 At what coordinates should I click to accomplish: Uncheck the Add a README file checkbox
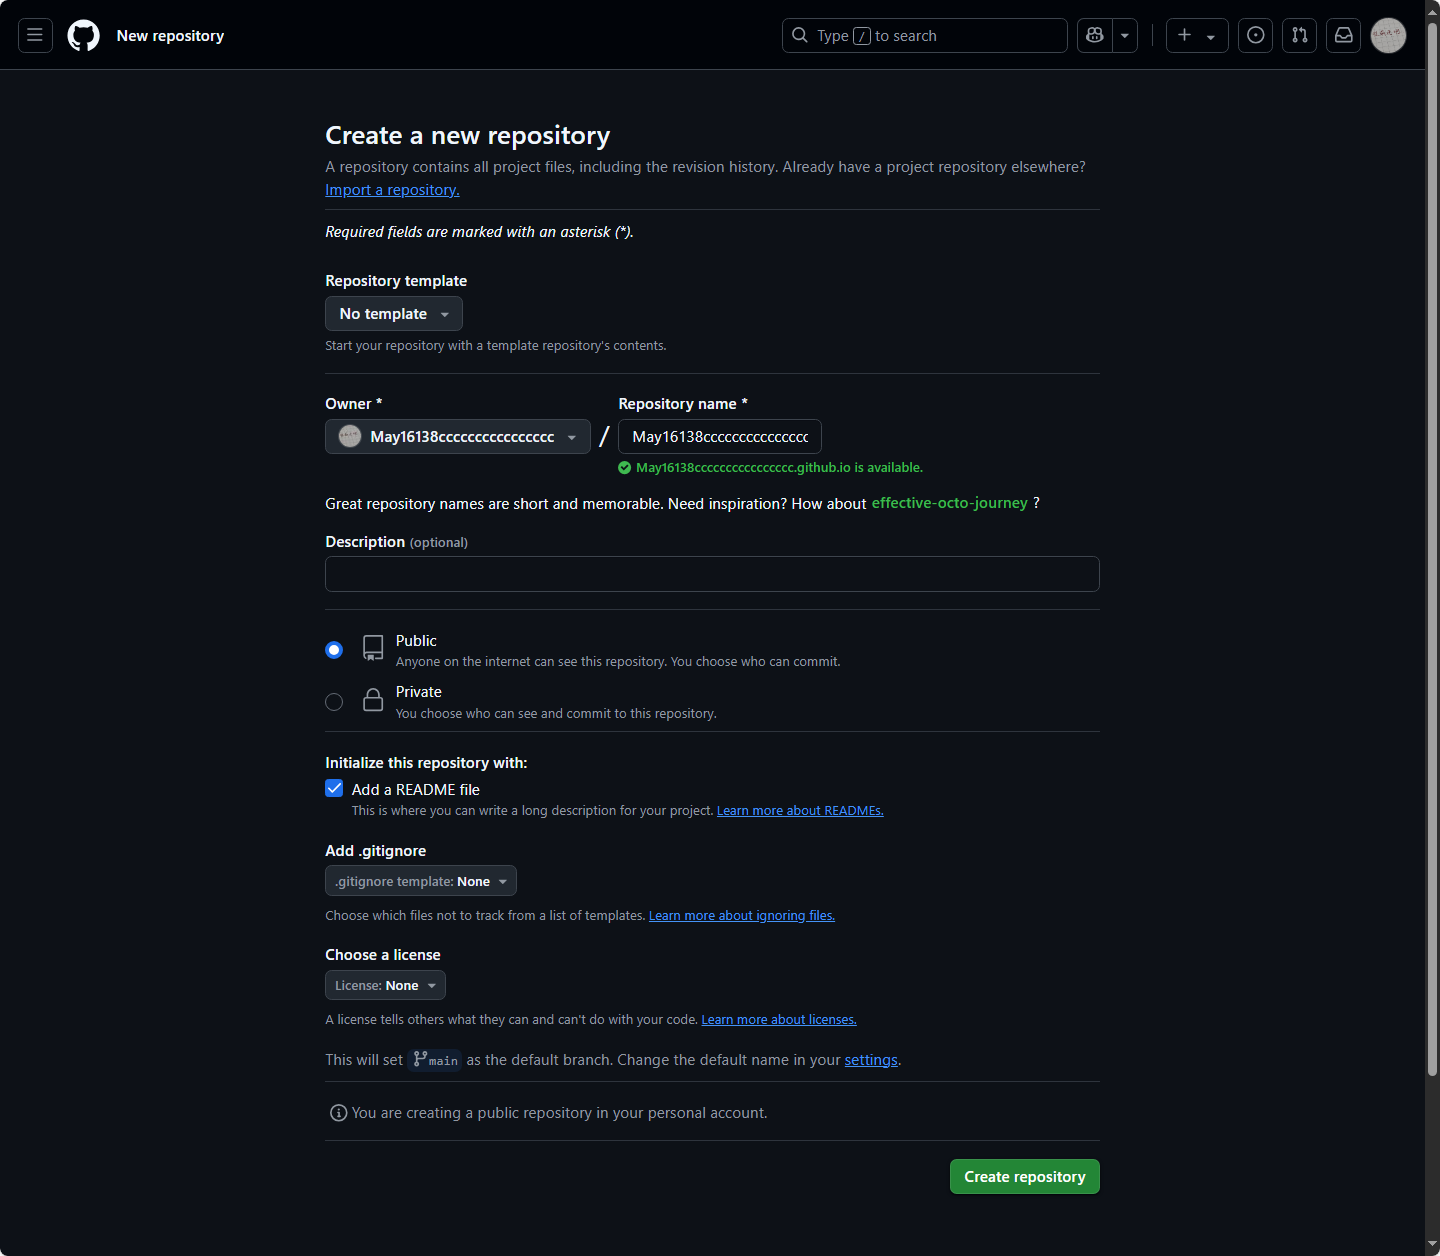coord(334,789)
